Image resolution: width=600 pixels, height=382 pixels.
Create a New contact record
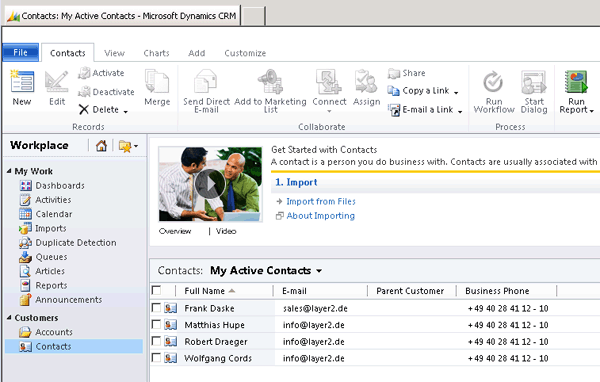[22, 87]
